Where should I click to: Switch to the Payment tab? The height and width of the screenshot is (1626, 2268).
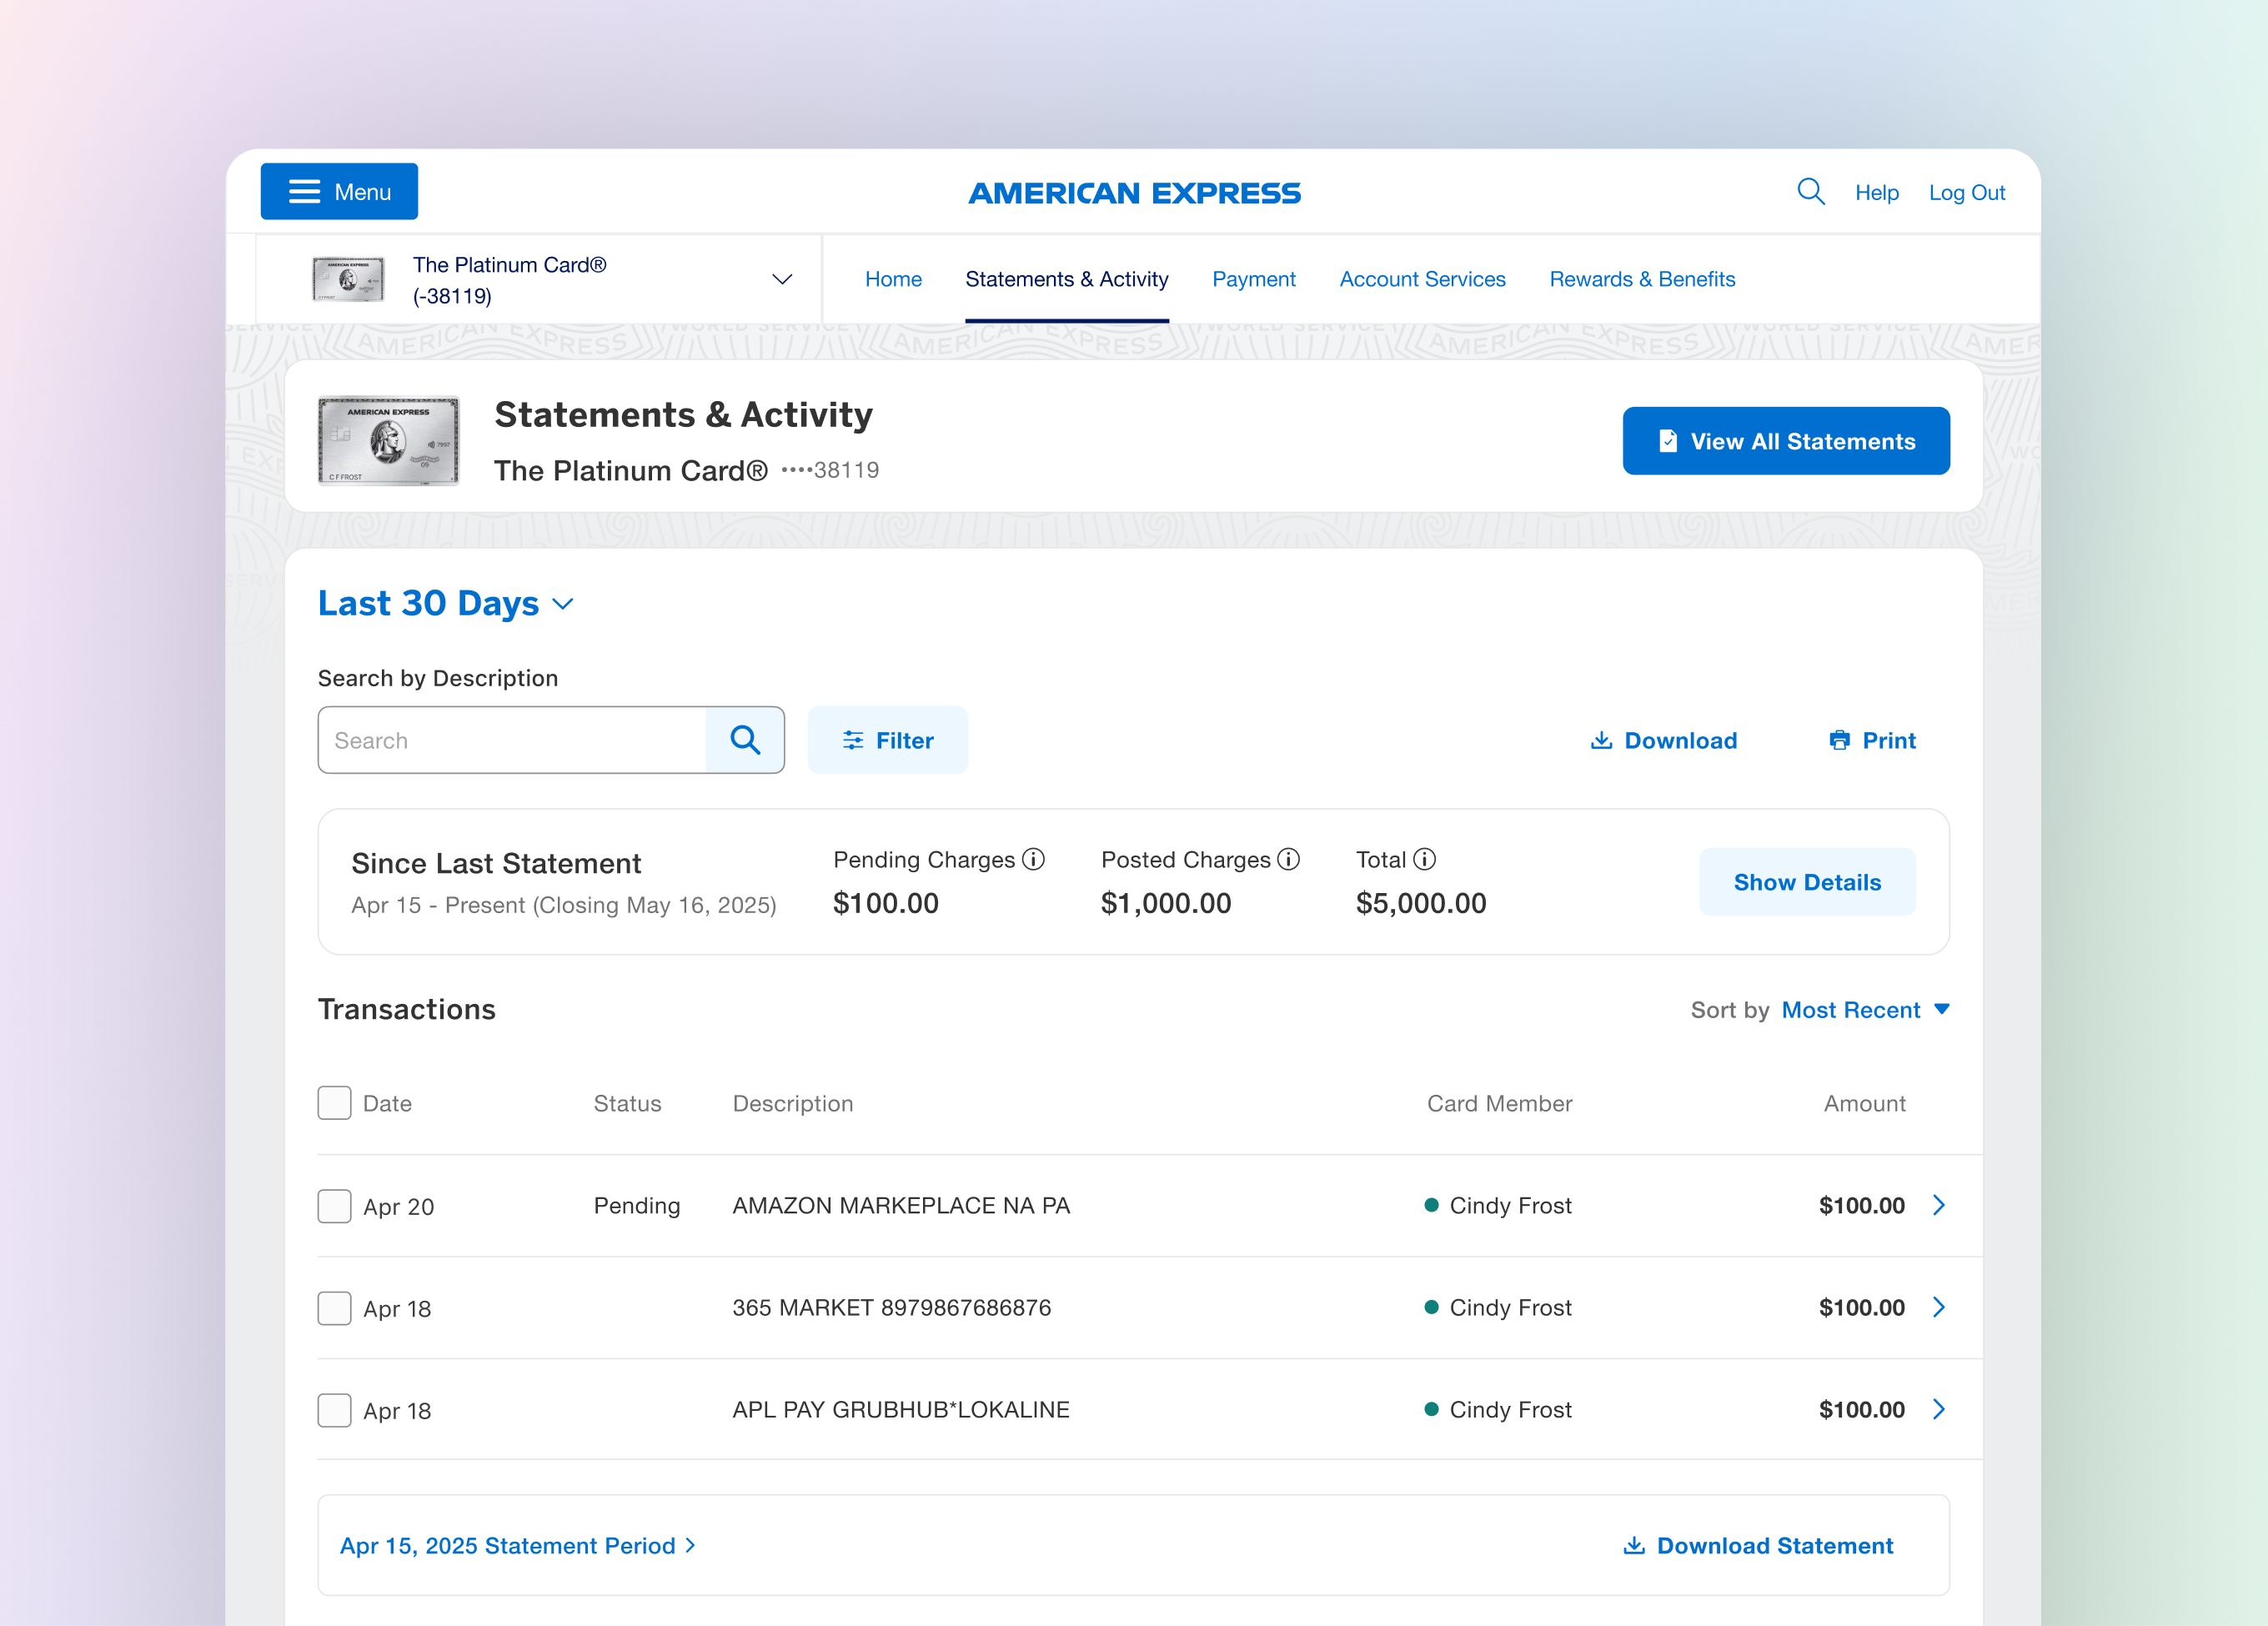click(1254, 279)
